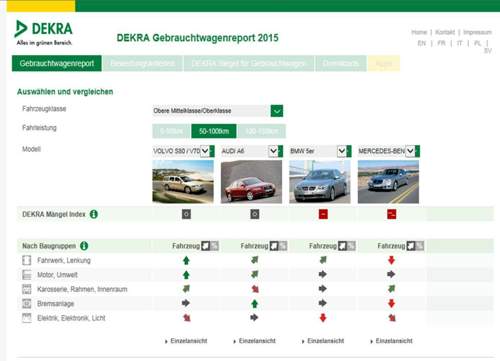The height and width of the screenshot is (361, 500).
Task: Click Volvo's green up arrow for Motor, Umwelt
Action: (x=186, y=275)
